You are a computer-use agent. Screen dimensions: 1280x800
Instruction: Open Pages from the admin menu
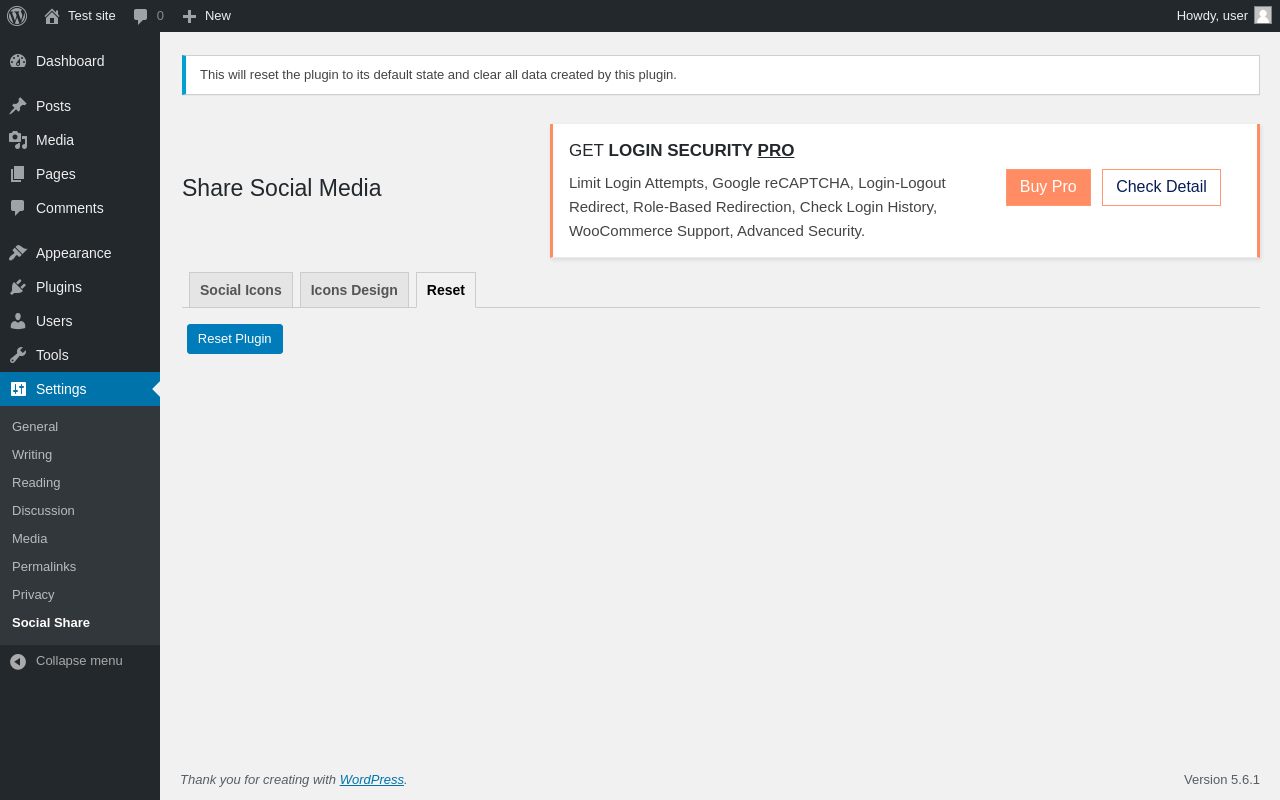click(x=80, y=174)
